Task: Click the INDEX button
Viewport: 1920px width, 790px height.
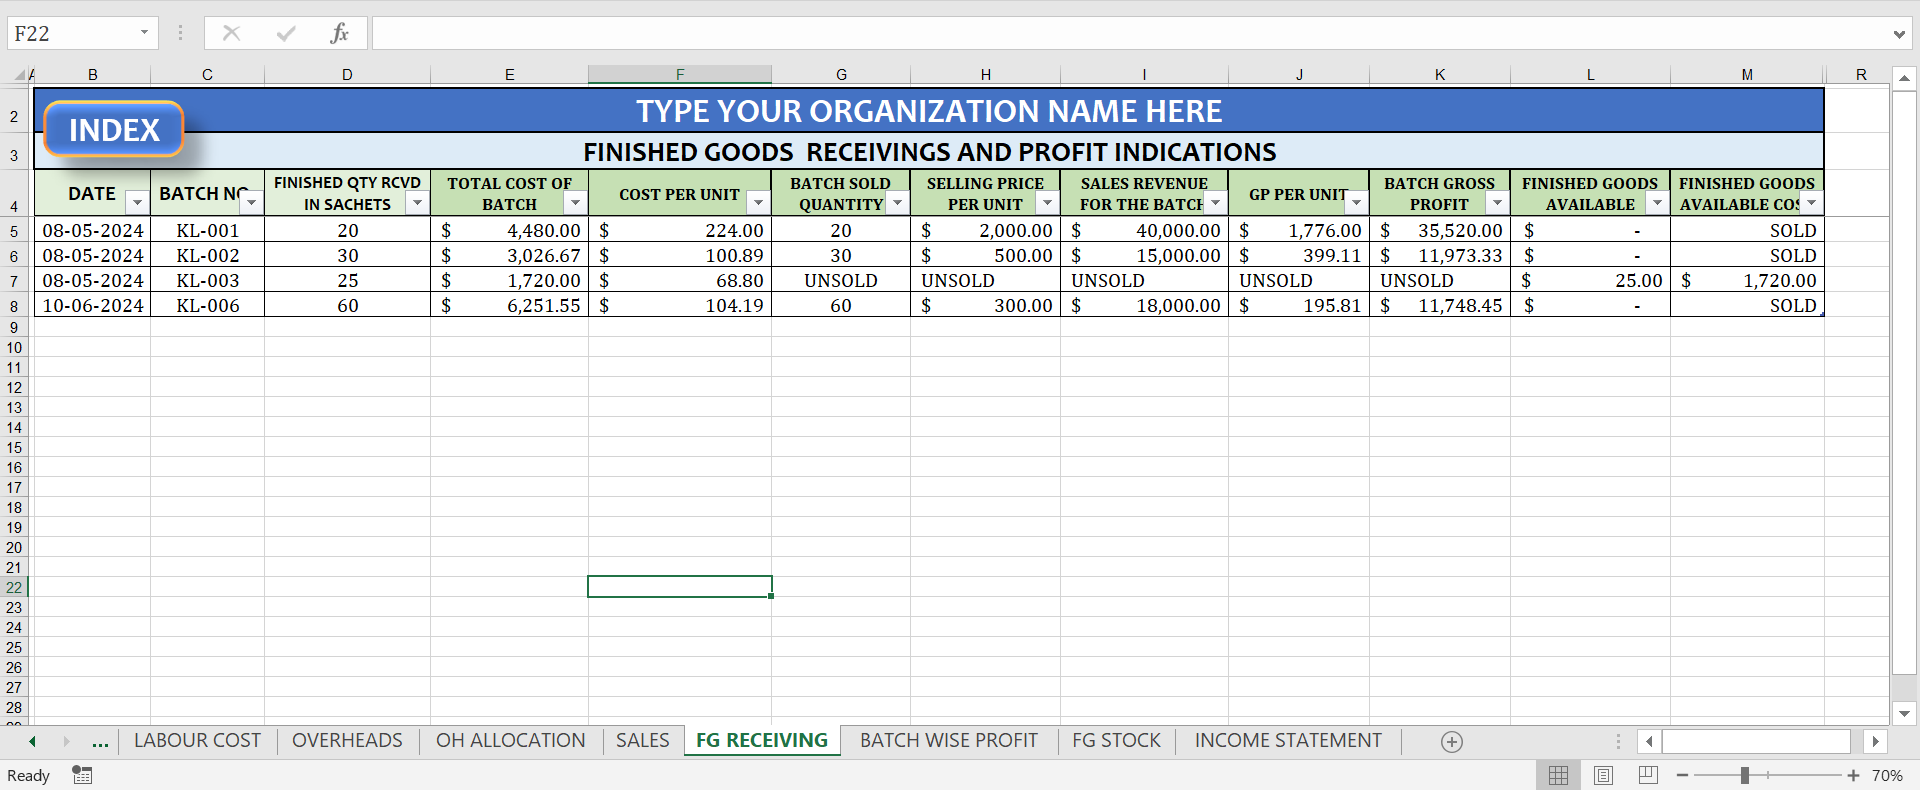Action: (x=114, y=130)
